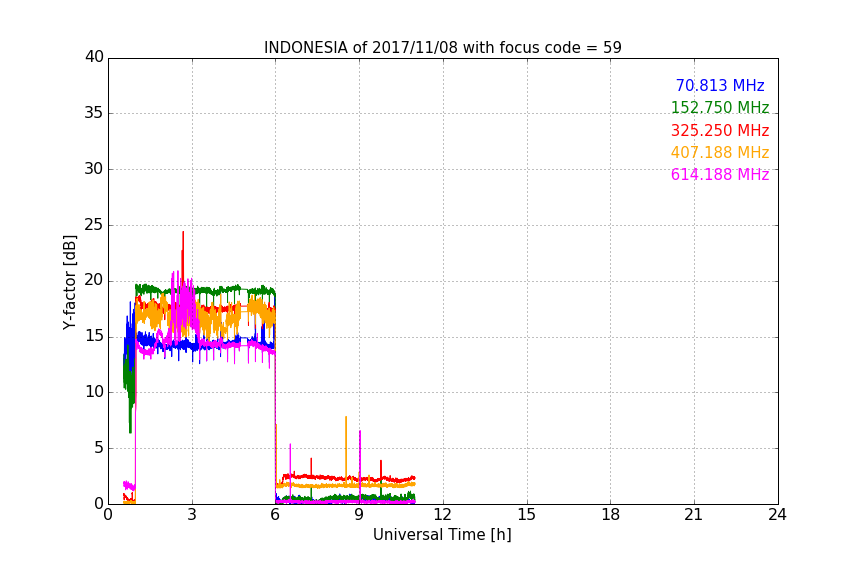
Task: Select the 407.188 MHz legend label
Action: point(720,152)
